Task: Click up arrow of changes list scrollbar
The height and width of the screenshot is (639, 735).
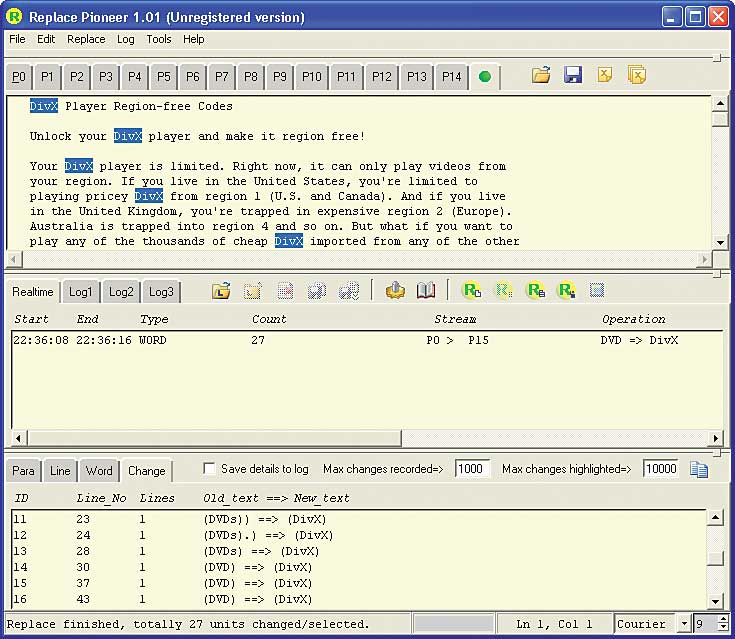Action: point(715,517)
